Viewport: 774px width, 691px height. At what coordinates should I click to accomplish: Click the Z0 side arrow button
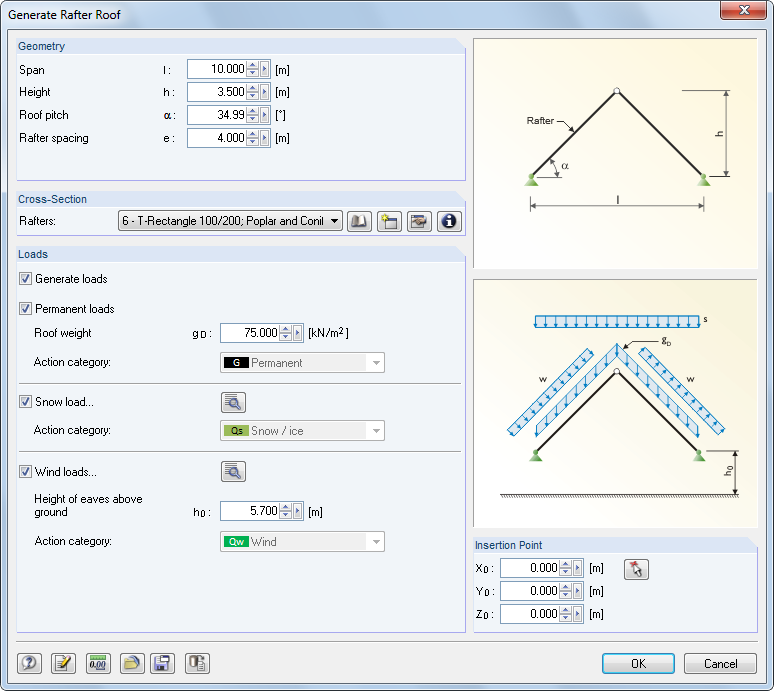tap(578, 614)
